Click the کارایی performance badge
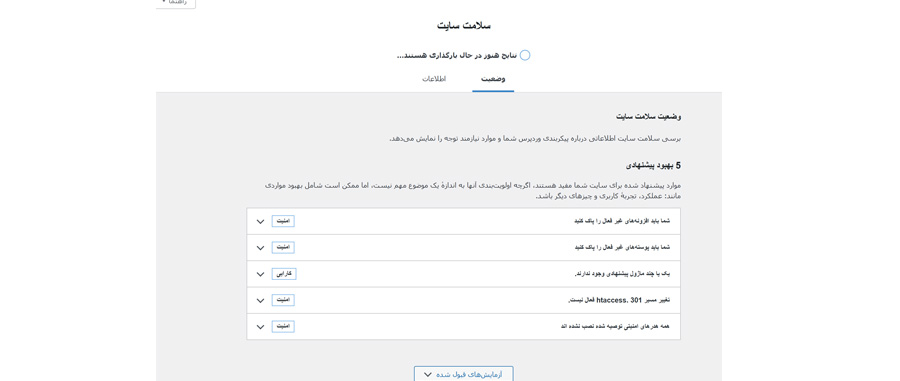 (284, 274)
